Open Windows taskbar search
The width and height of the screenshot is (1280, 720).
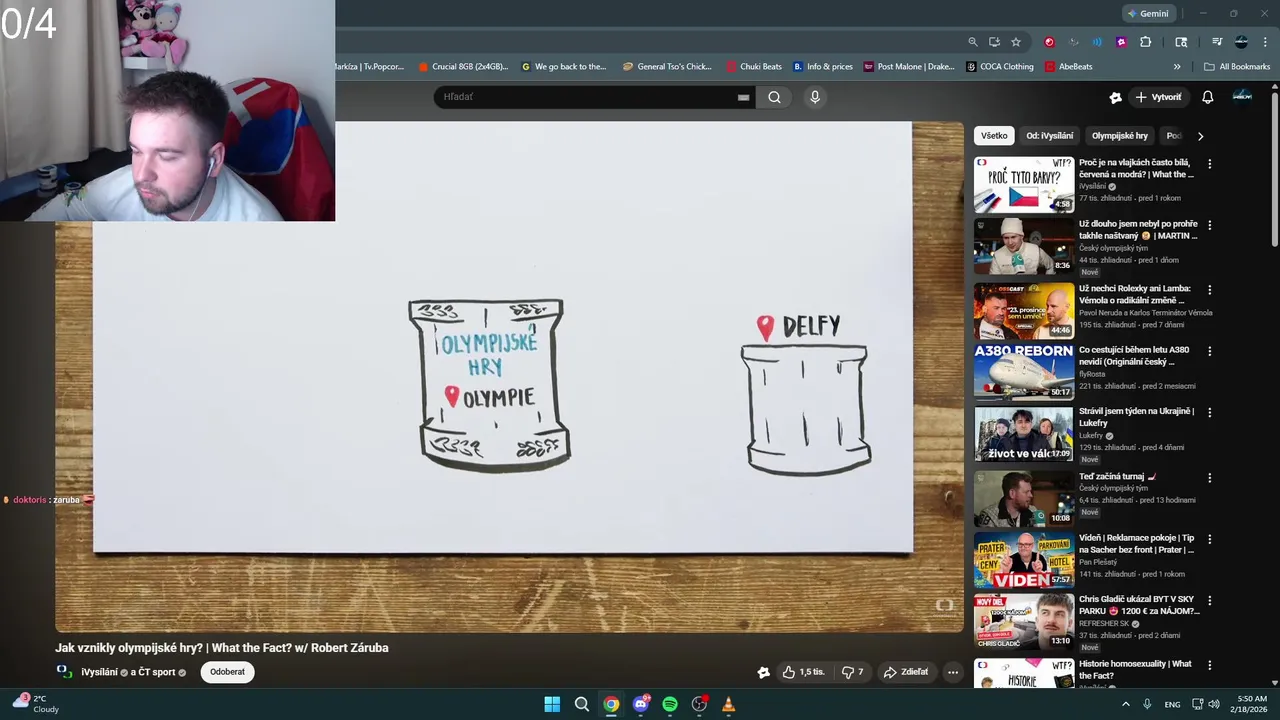pyautogui.click(x=581, y=704)
